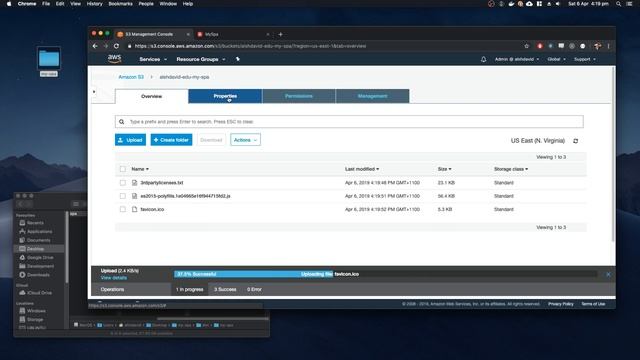Click file icon next to es2015-polyfills js file

(134, 196)
